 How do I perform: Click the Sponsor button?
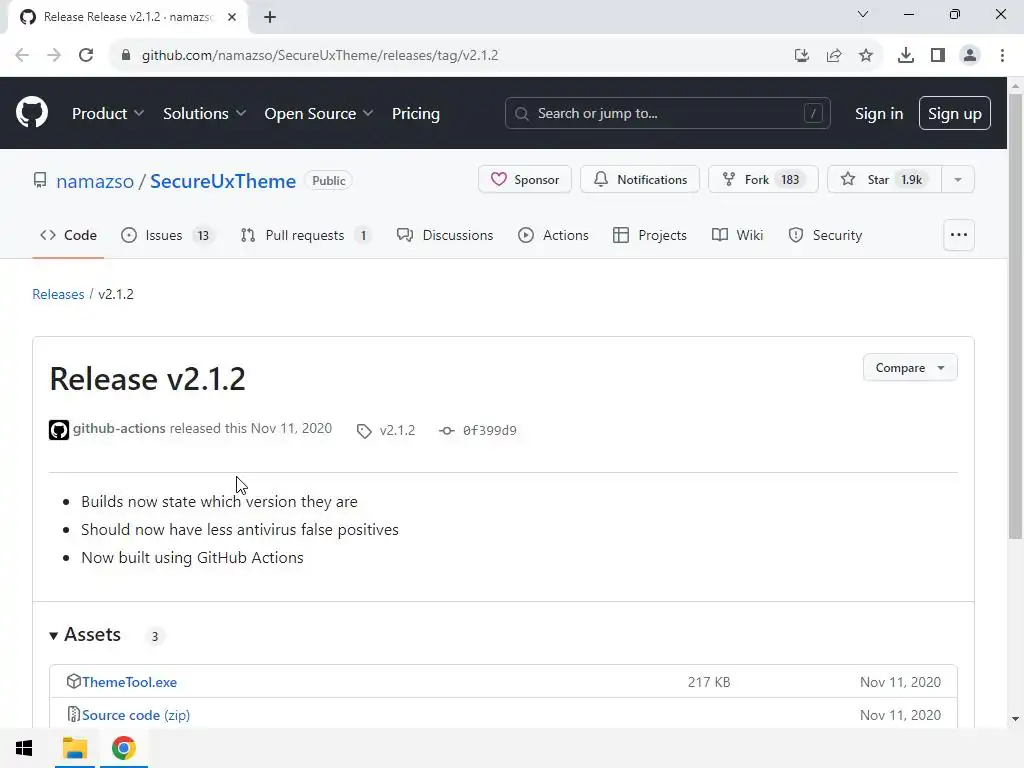[525, 180]
